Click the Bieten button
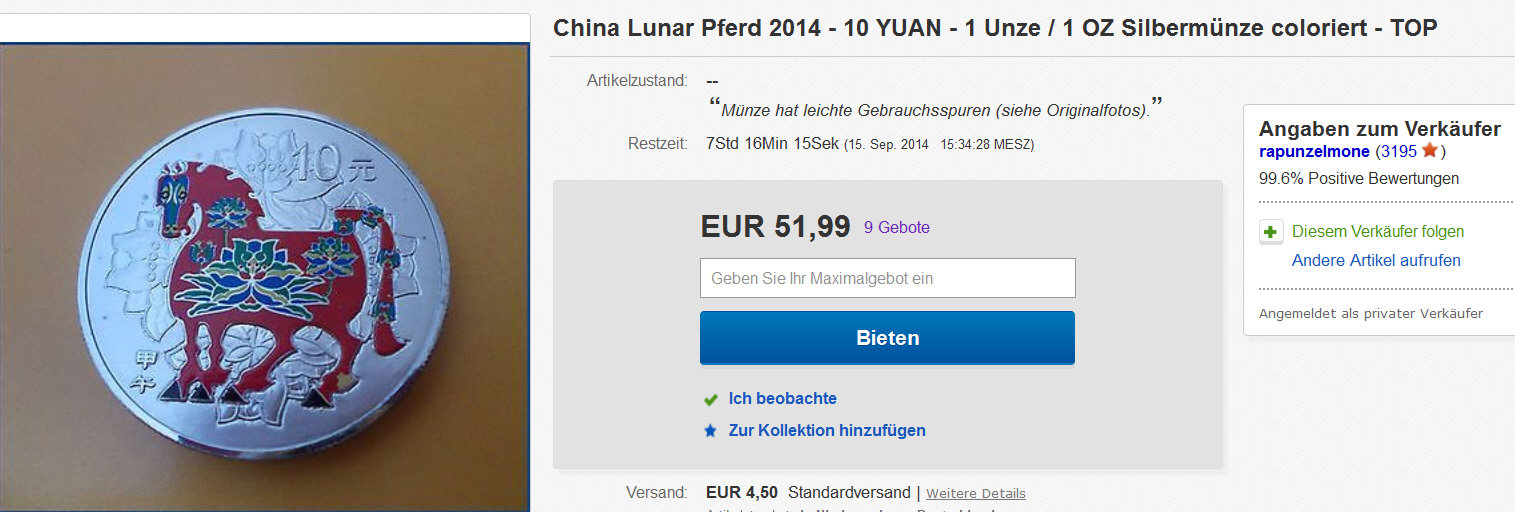Viewport: 1515px width, 512px height. coord(887,338)
